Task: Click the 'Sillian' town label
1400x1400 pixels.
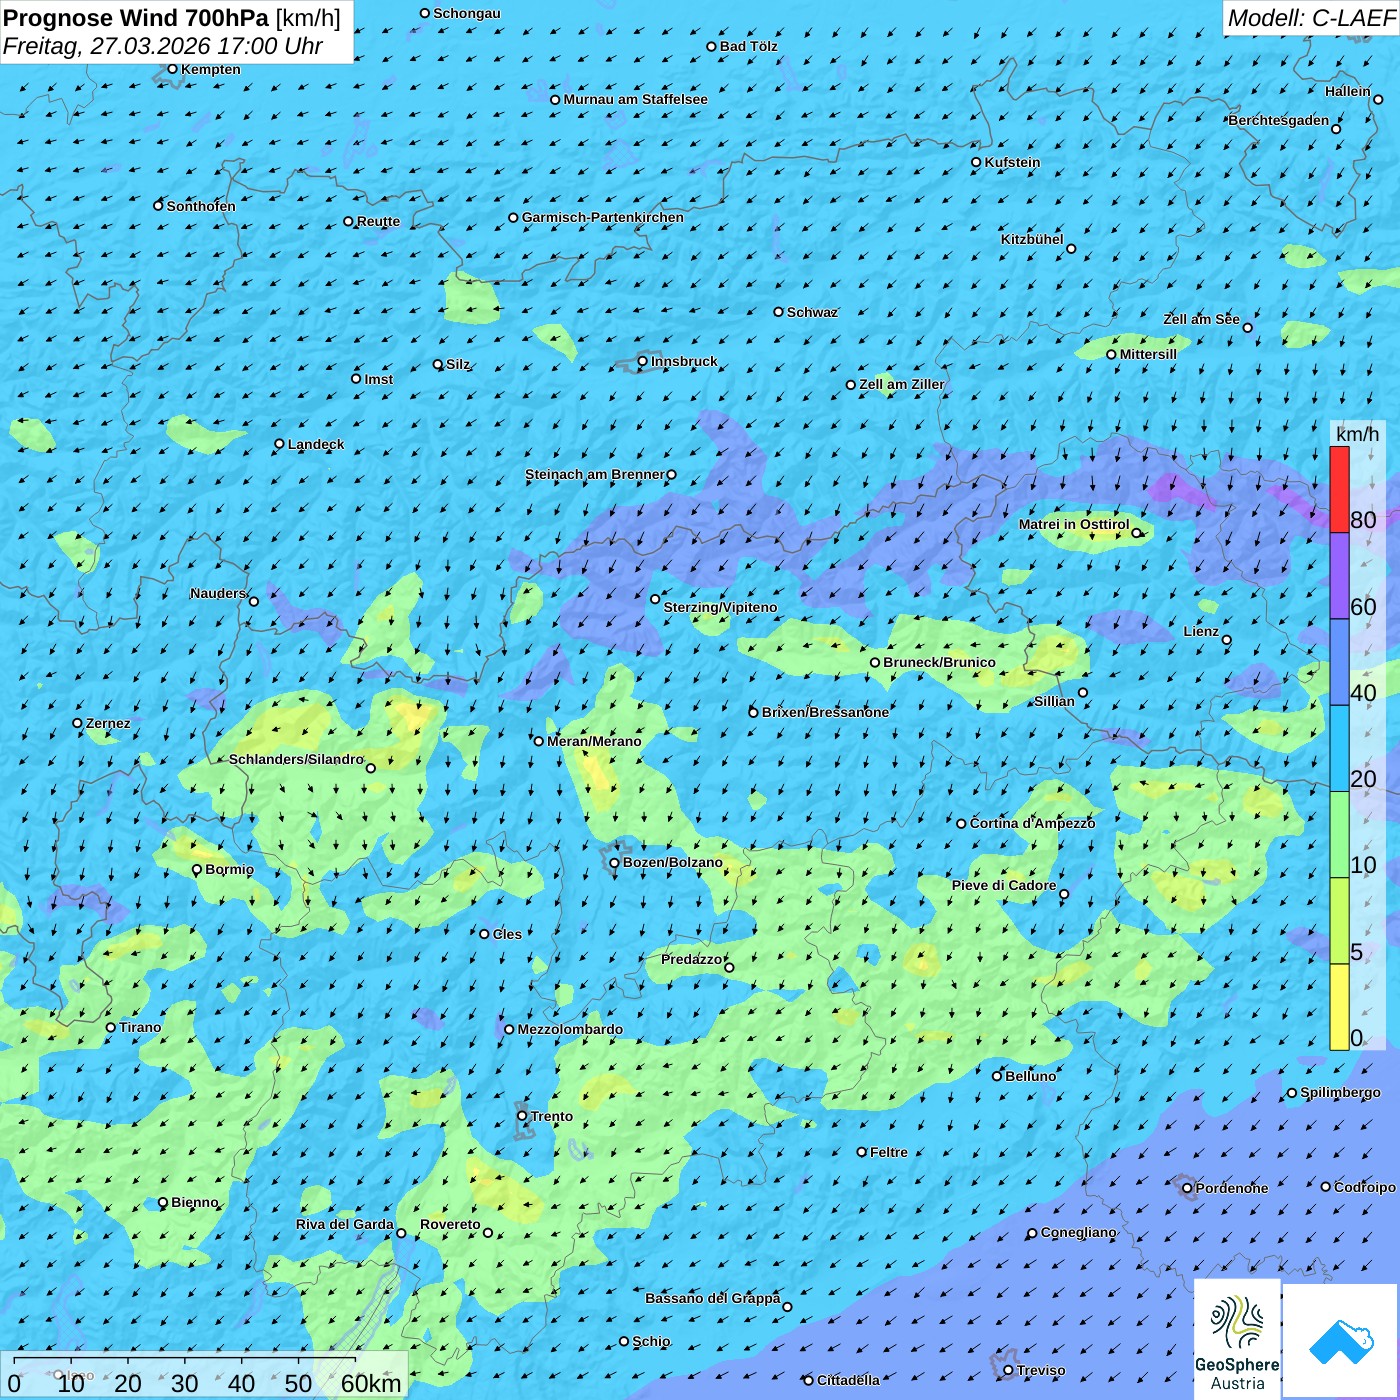Action: [x=1054, y=701]
